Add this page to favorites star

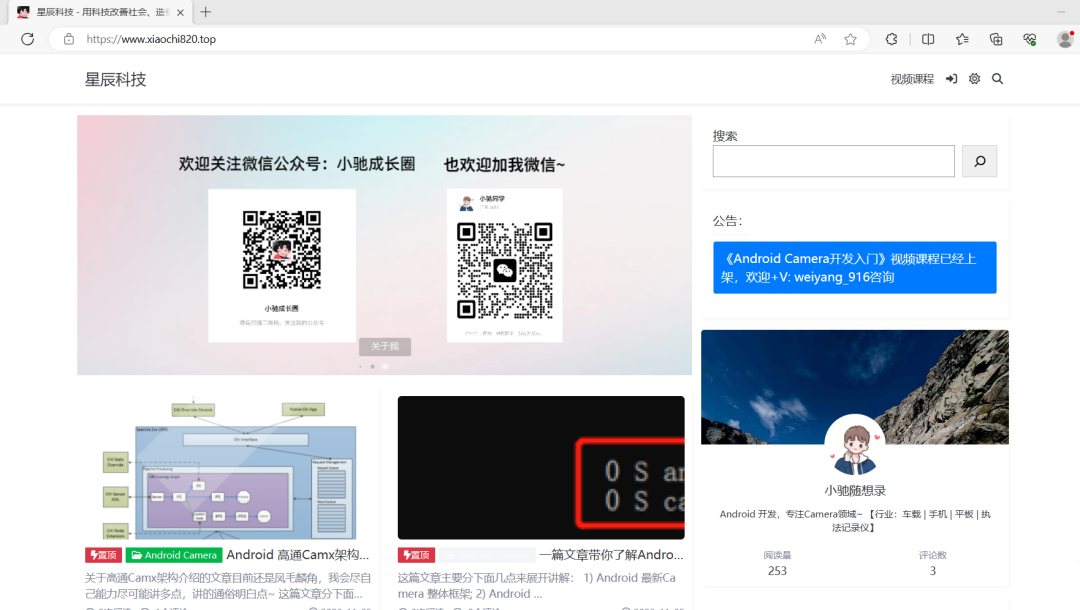click(851, 39)
